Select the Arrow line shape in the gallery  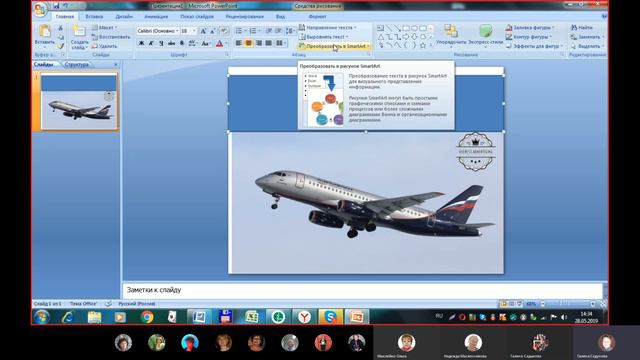click(397, 28)
